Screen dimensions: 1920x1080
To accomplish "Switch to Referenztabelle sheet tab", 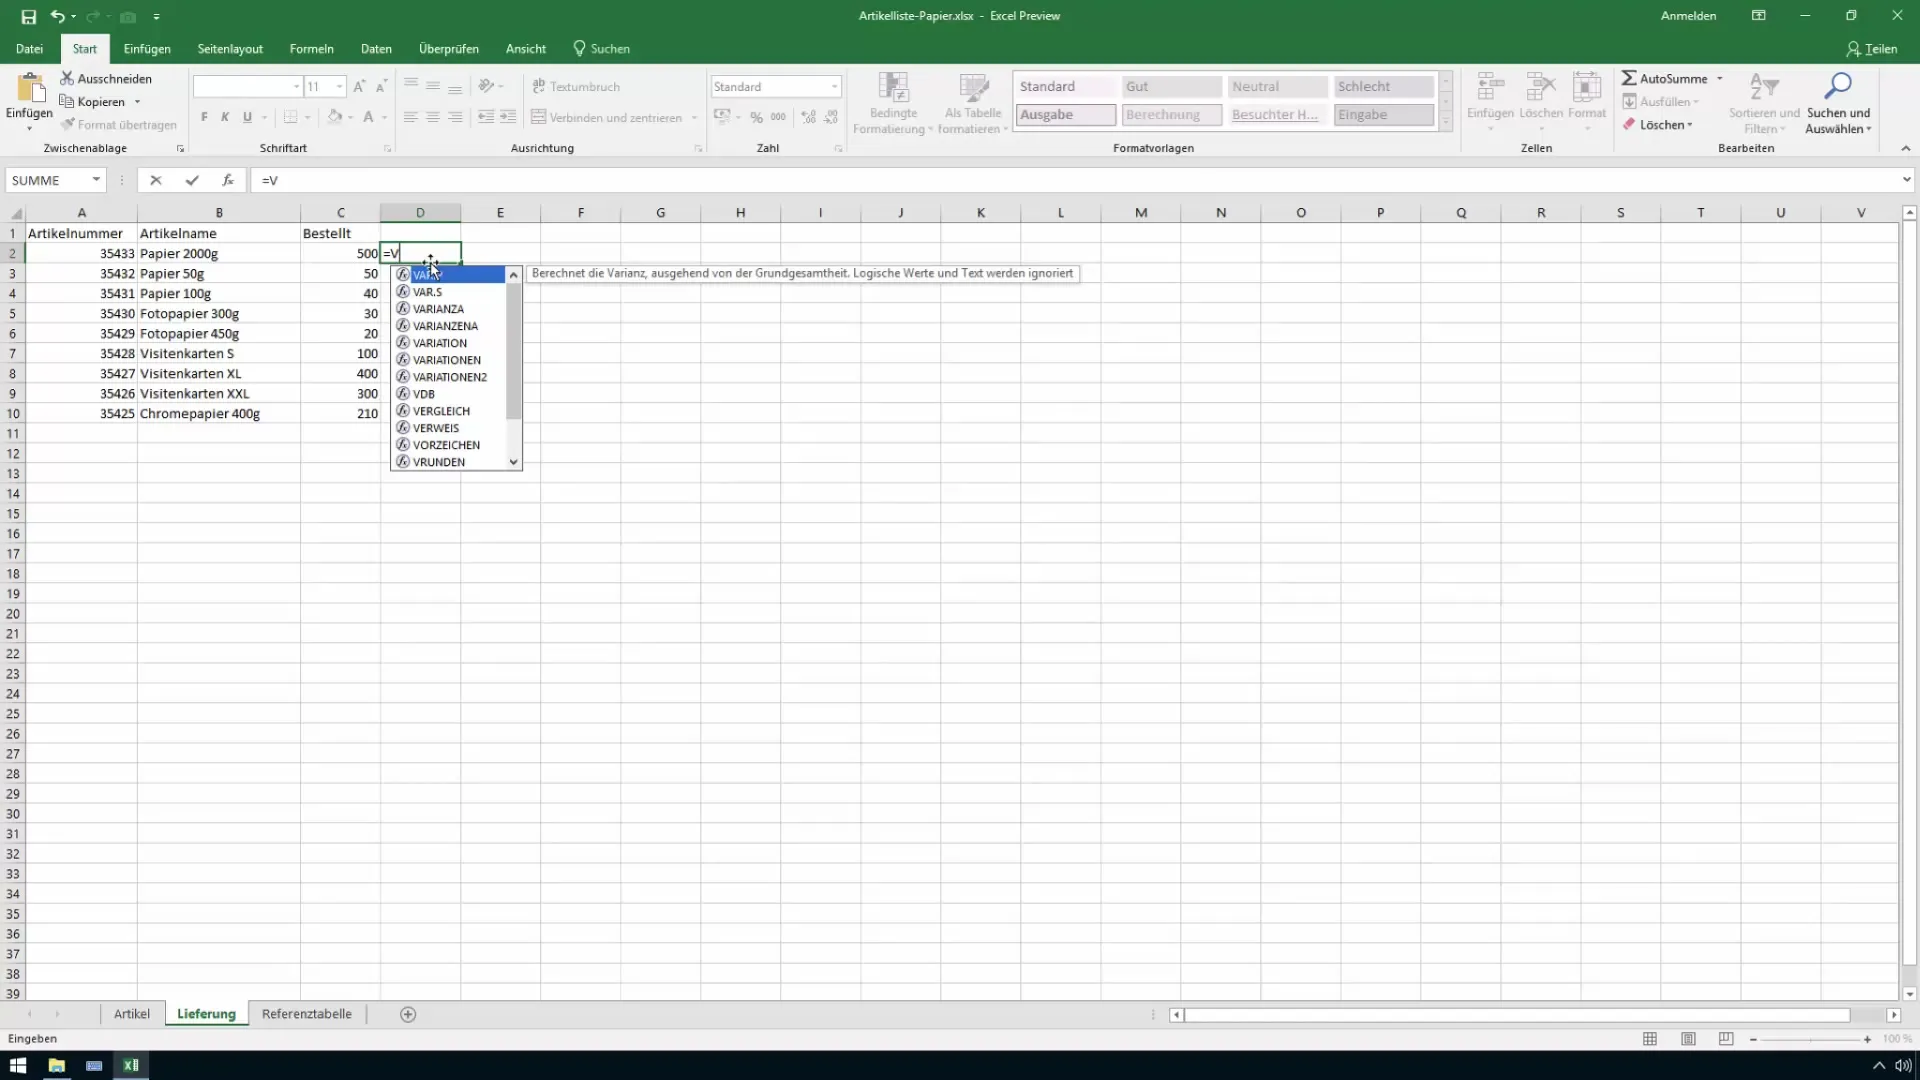I will (307, 1014).
